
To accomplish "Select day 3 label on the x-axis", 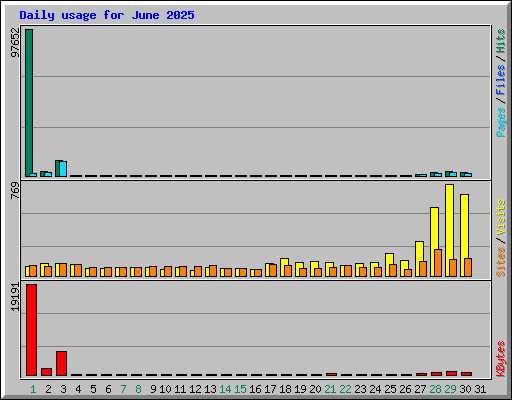I will pyautogui.click(x=63, y=389).
